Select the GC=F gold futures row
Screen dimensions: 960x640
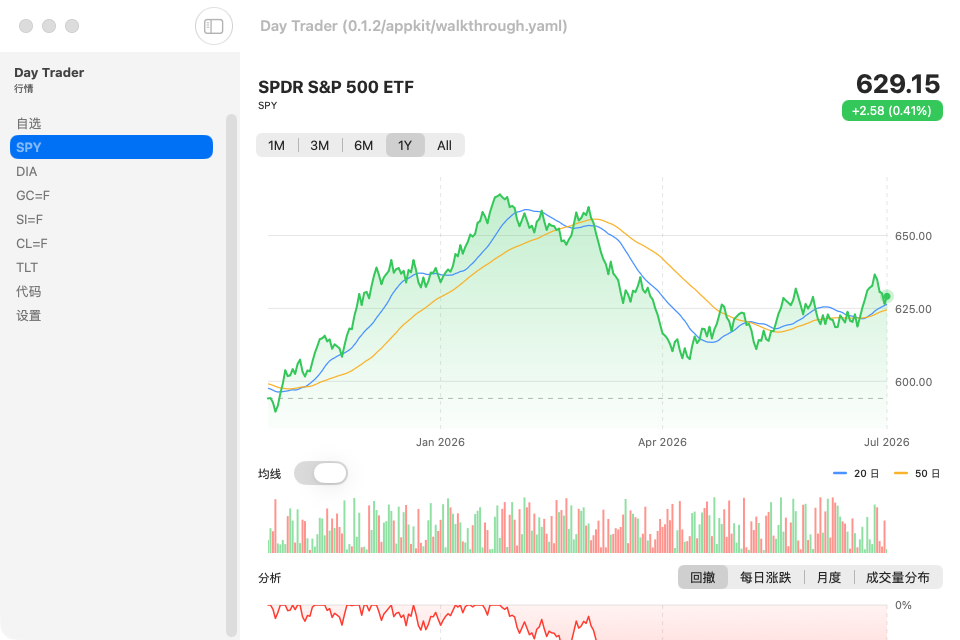(111, 195)
